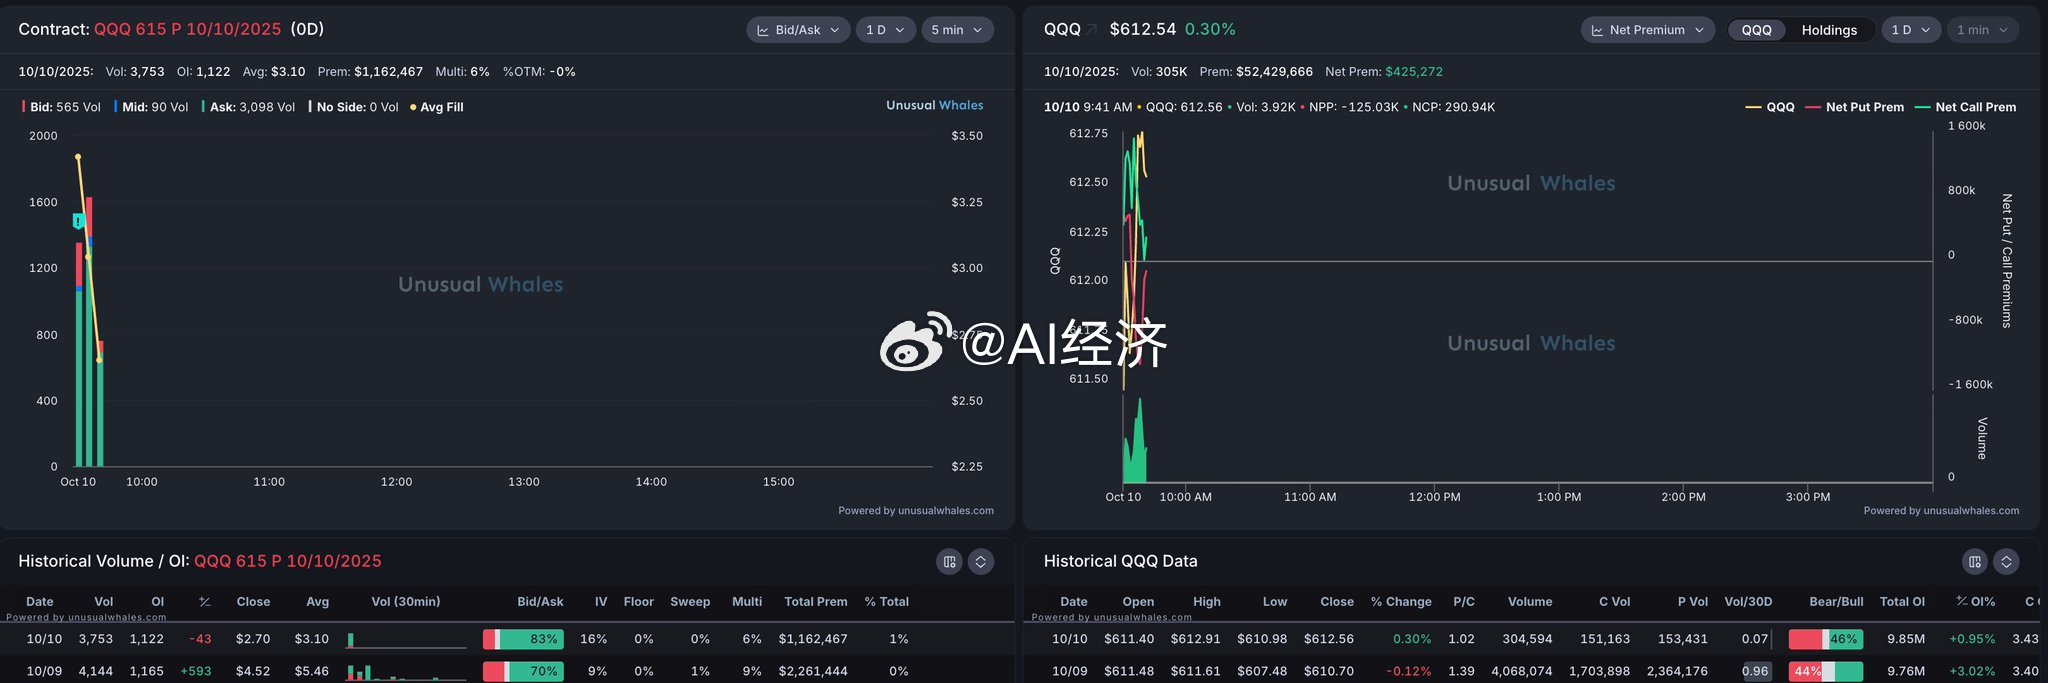This screenshot has width=2048, height=683.
Task: Open 1 D range dropdown in Contract panel
Action: click(885, 30)
